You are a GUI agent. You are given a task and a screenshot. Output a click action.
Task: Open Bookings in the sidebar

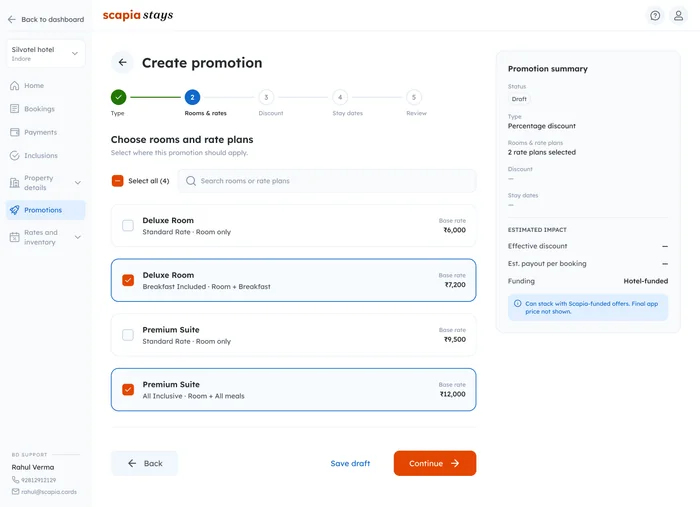pos(46,108)
